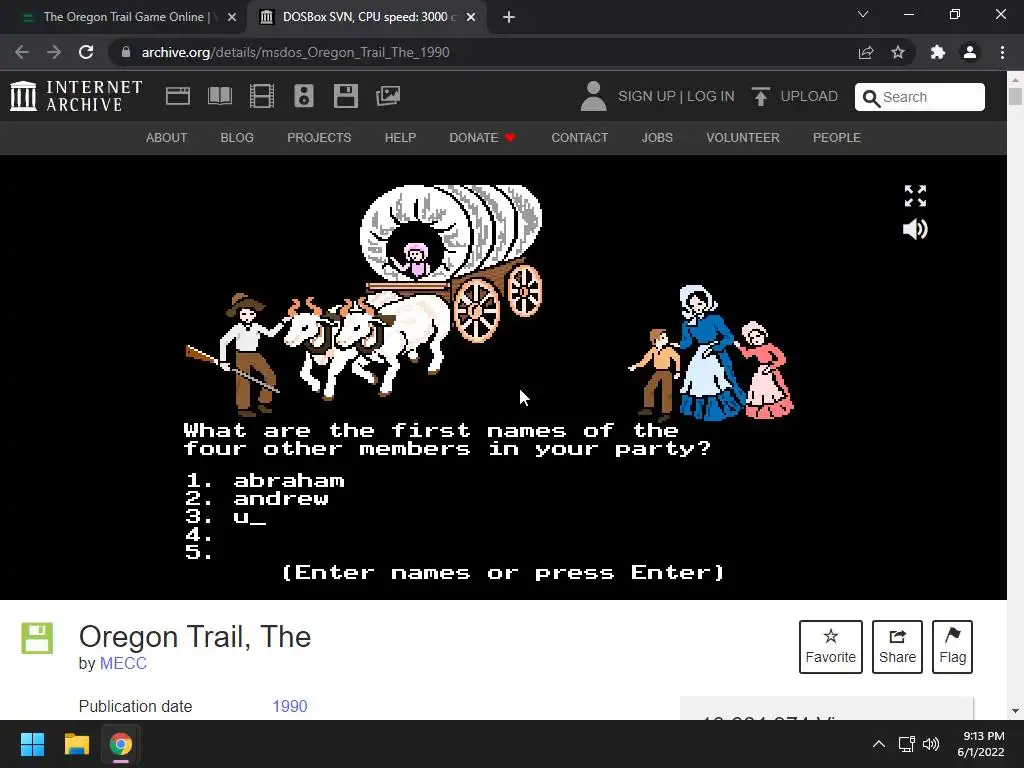Click the green software floppy icon
The image size is (1024, 768).
(37, 638)
